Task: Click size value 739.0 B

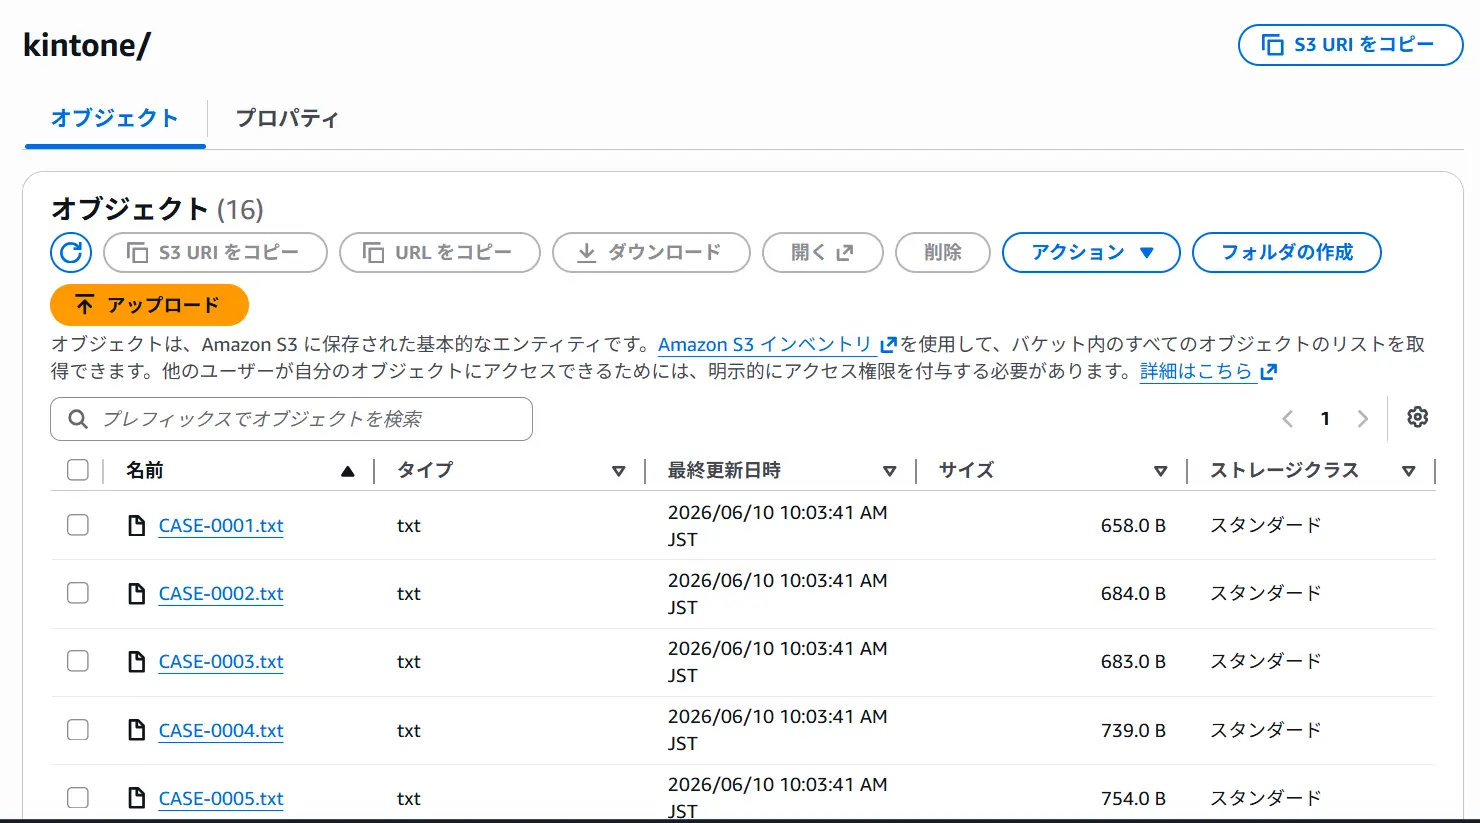Action: (1133, 731)
